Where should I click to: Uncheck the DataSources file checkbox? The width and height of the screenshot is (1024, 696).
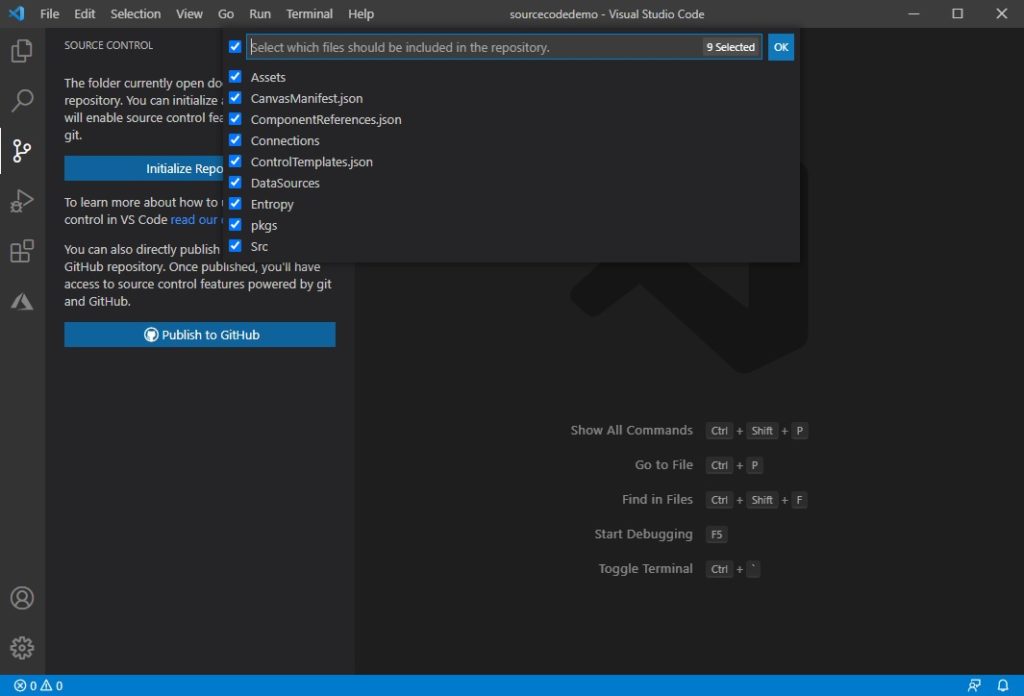(235, 182)
